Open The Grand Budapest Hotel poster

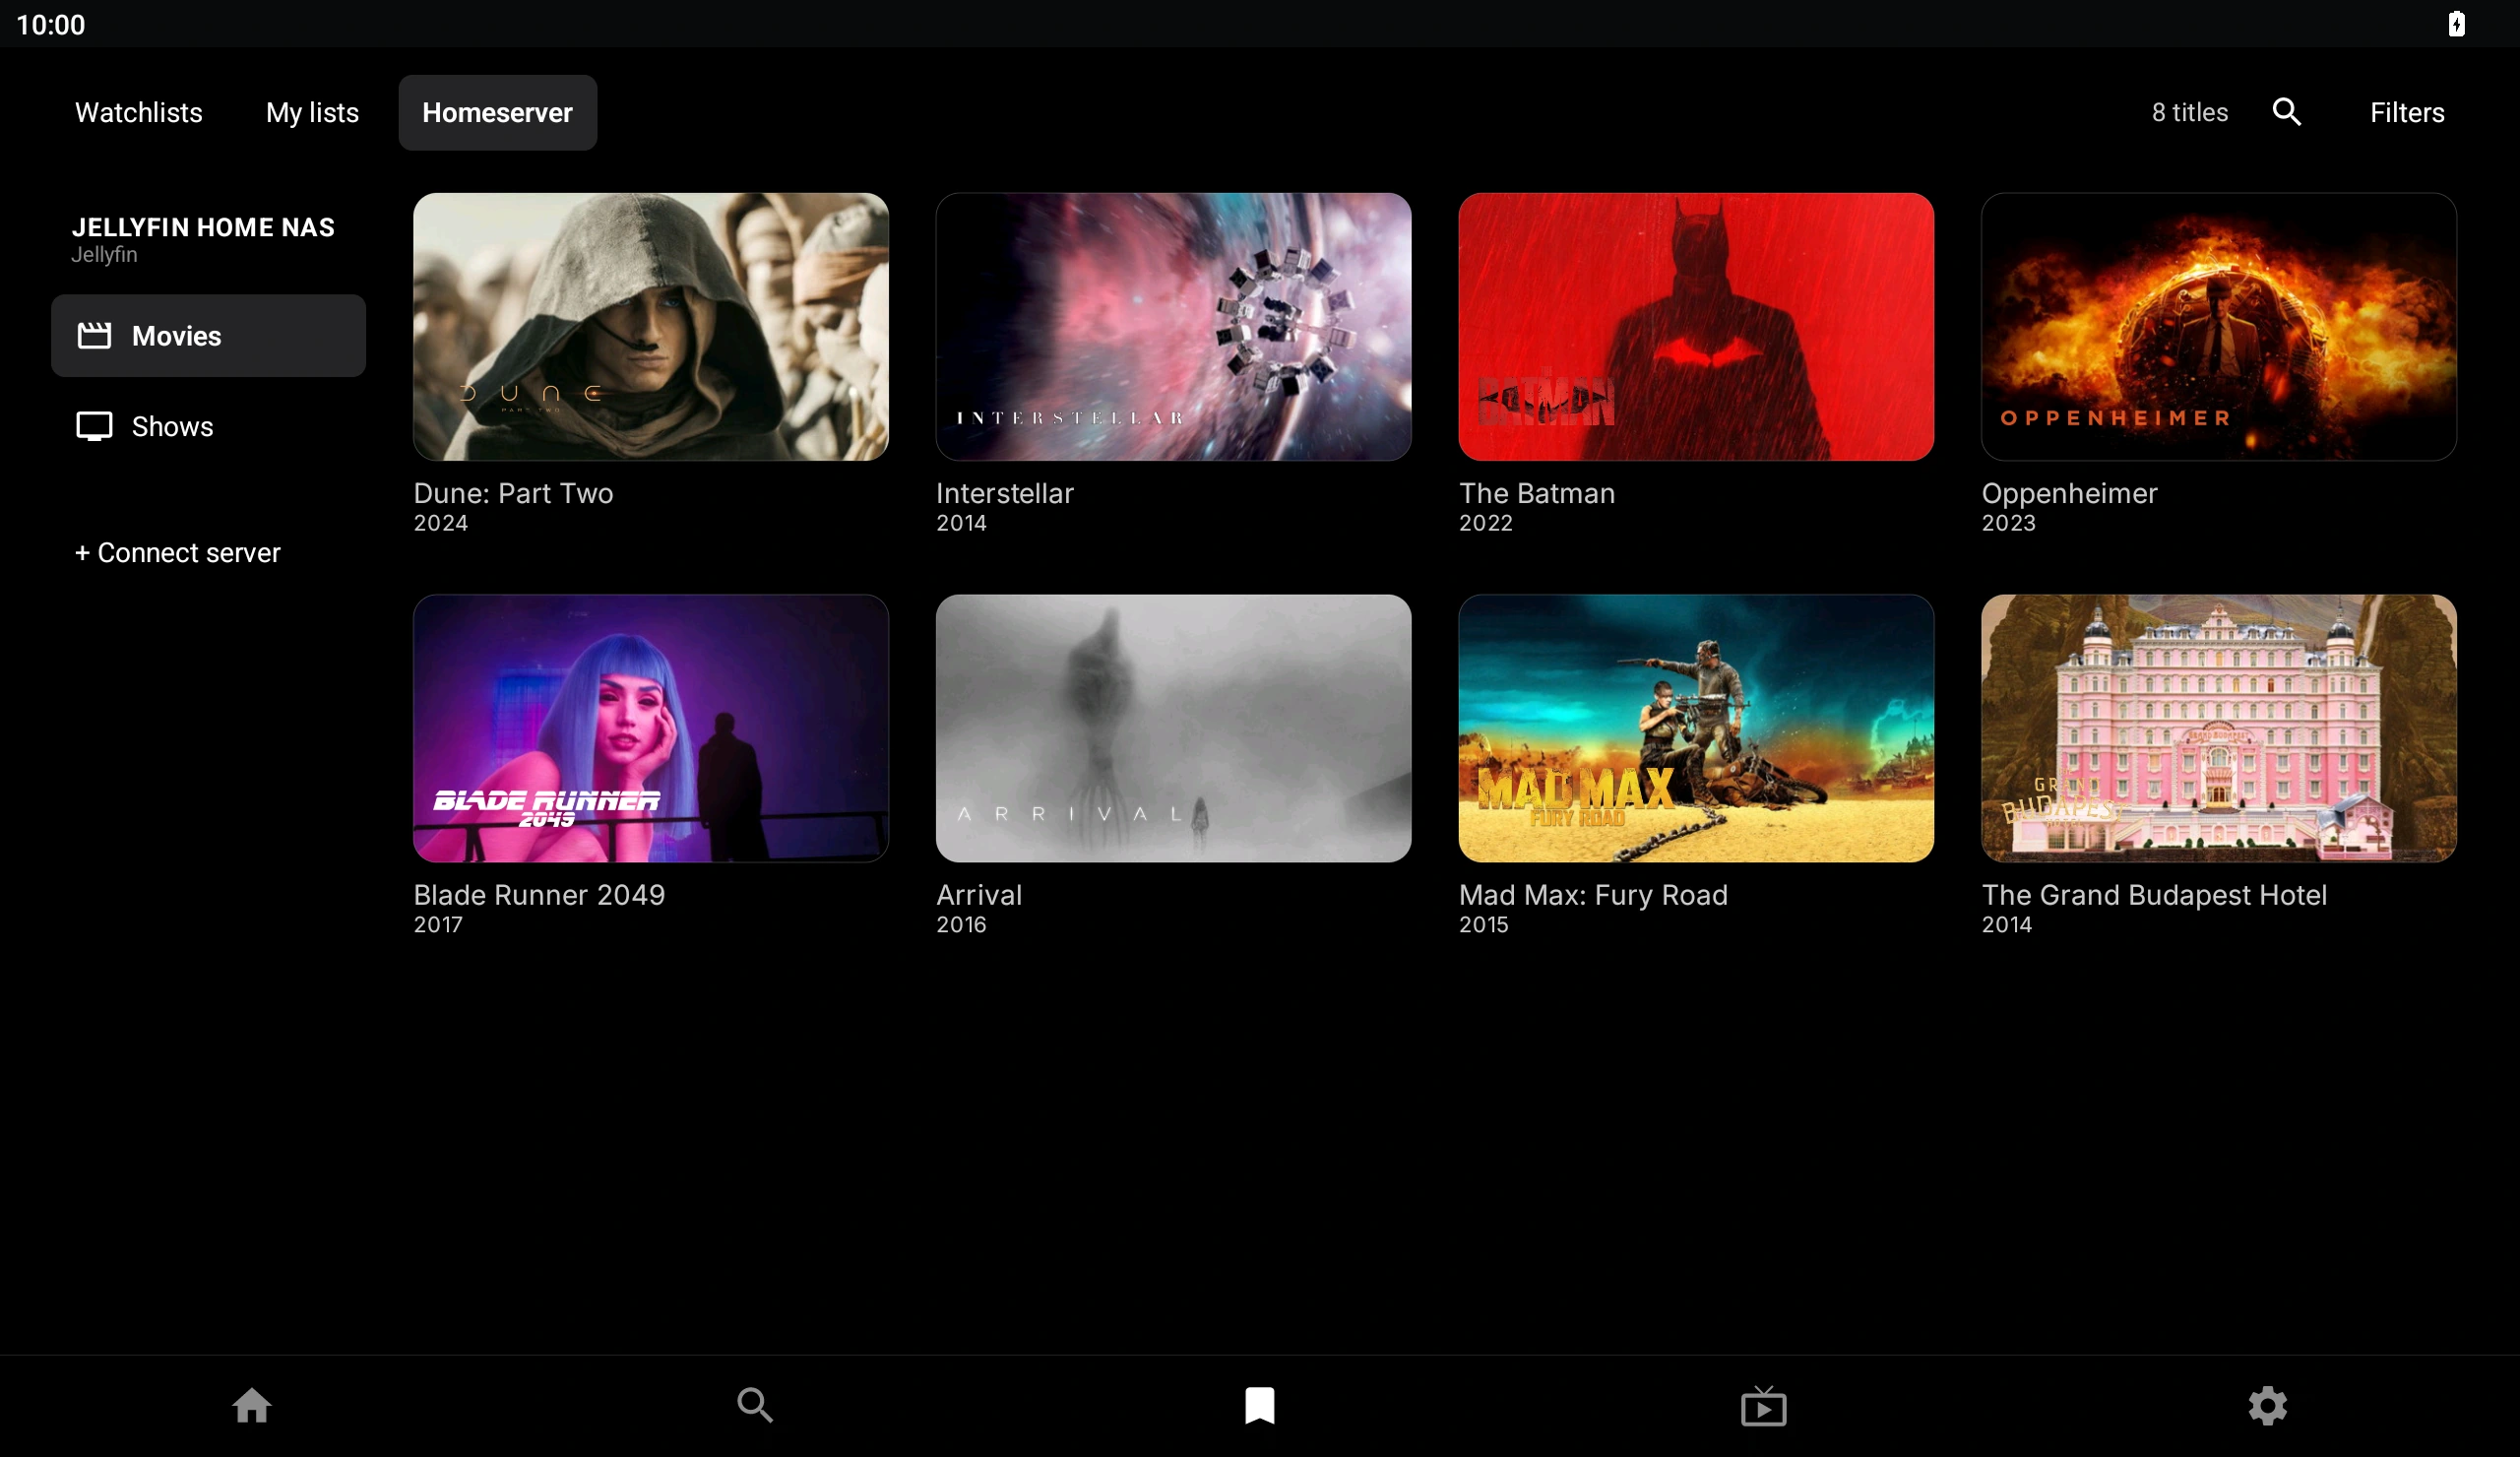(x=2218, y=728)
